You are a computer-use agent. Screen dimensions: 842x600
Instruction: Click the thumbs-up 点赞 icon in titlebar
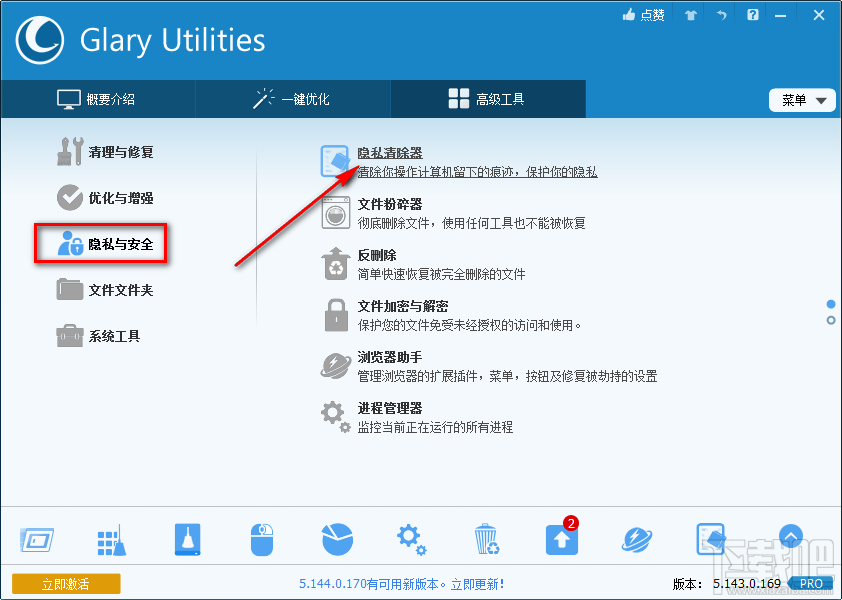pyautogui.click(x=642, y=15)
